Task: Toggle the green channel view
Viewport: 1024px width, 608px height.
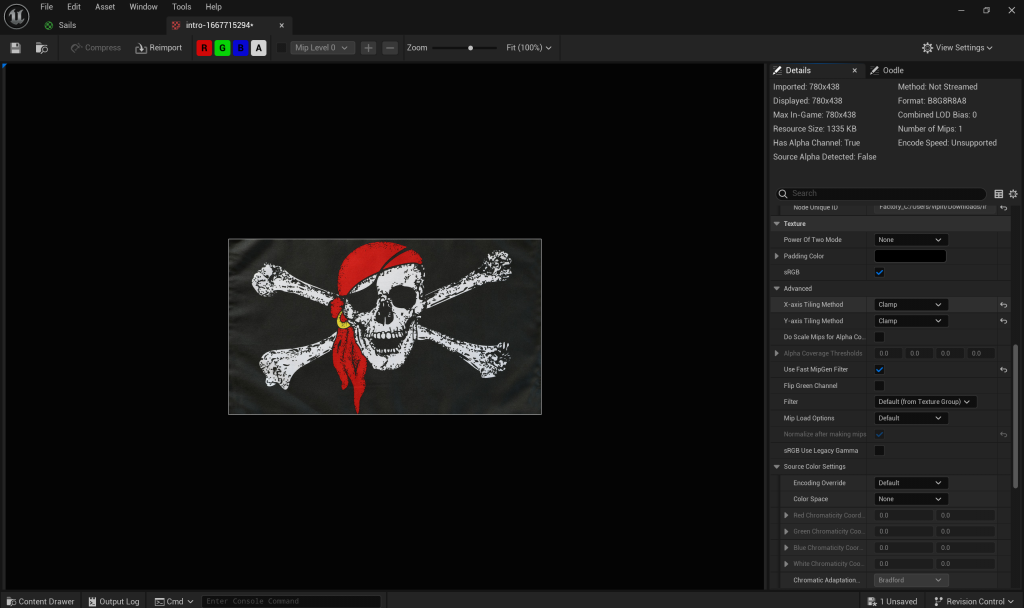Action: [222, 48]
